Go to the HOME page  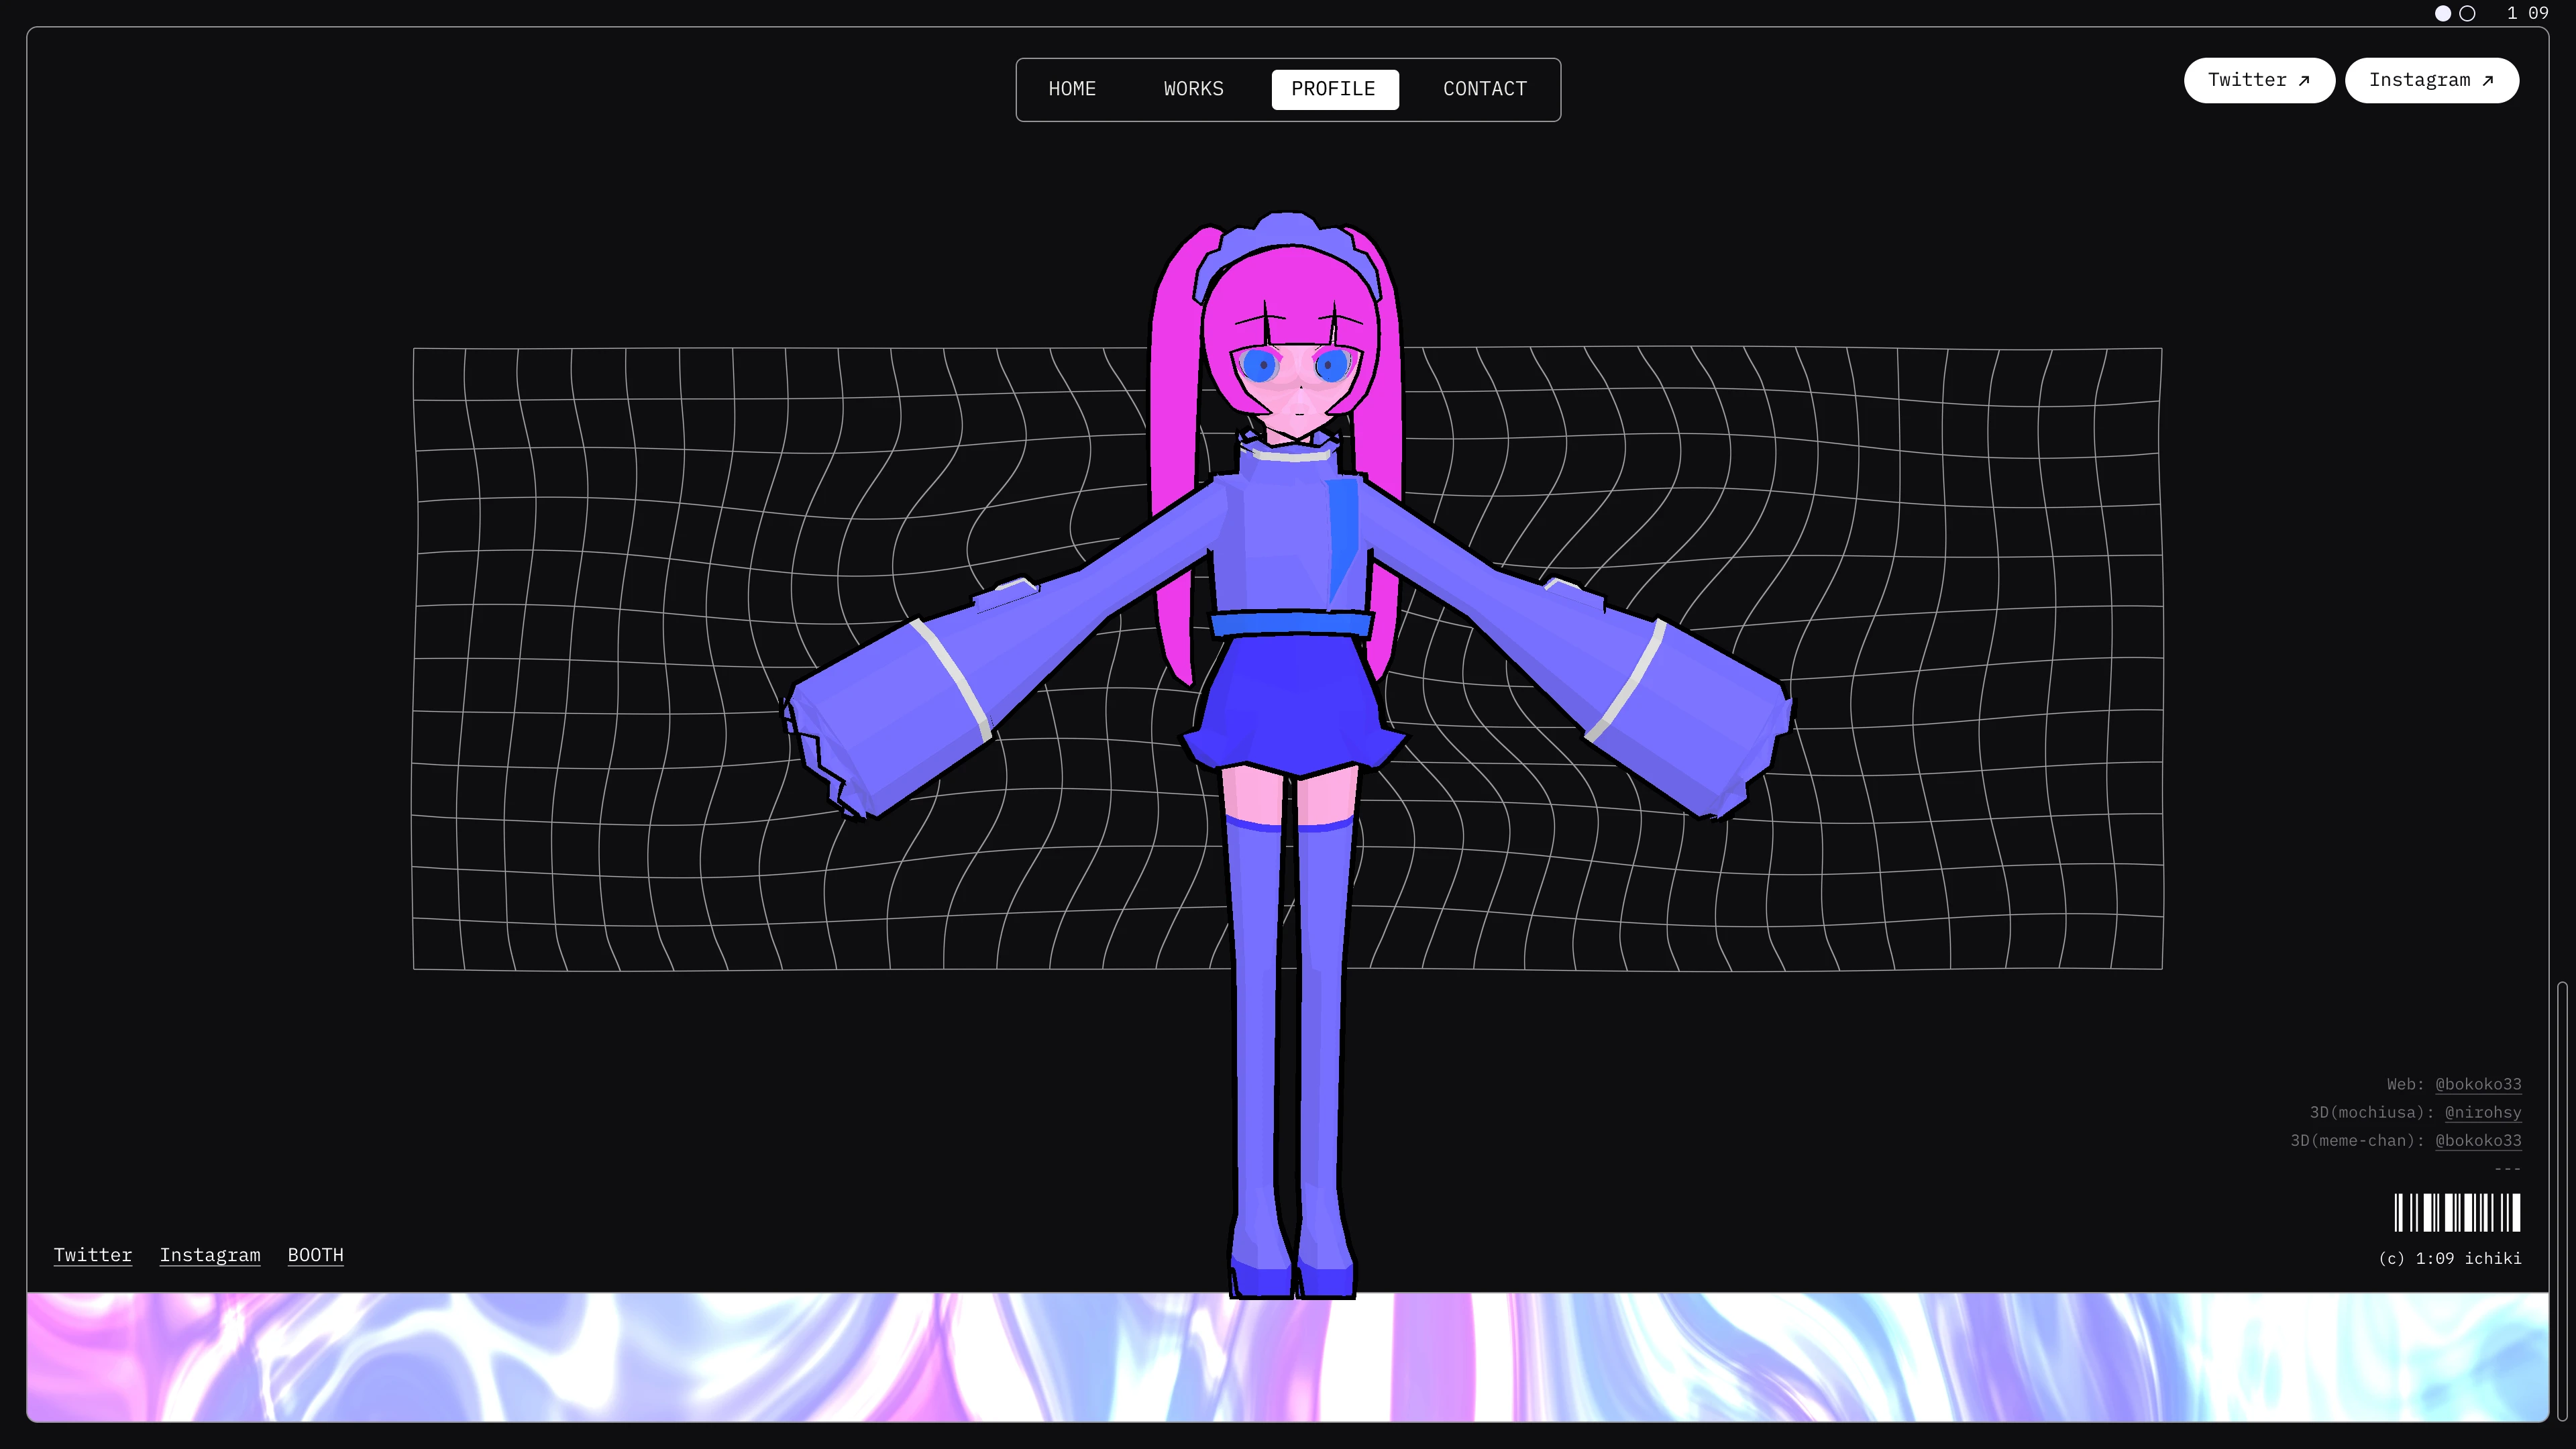[1072, 89]
